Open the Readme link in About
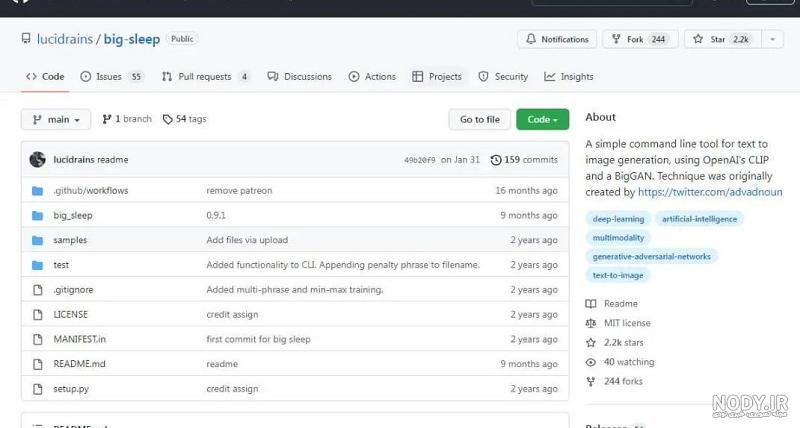Viewport: 800px width, 428px height. [x=612, y=304]
